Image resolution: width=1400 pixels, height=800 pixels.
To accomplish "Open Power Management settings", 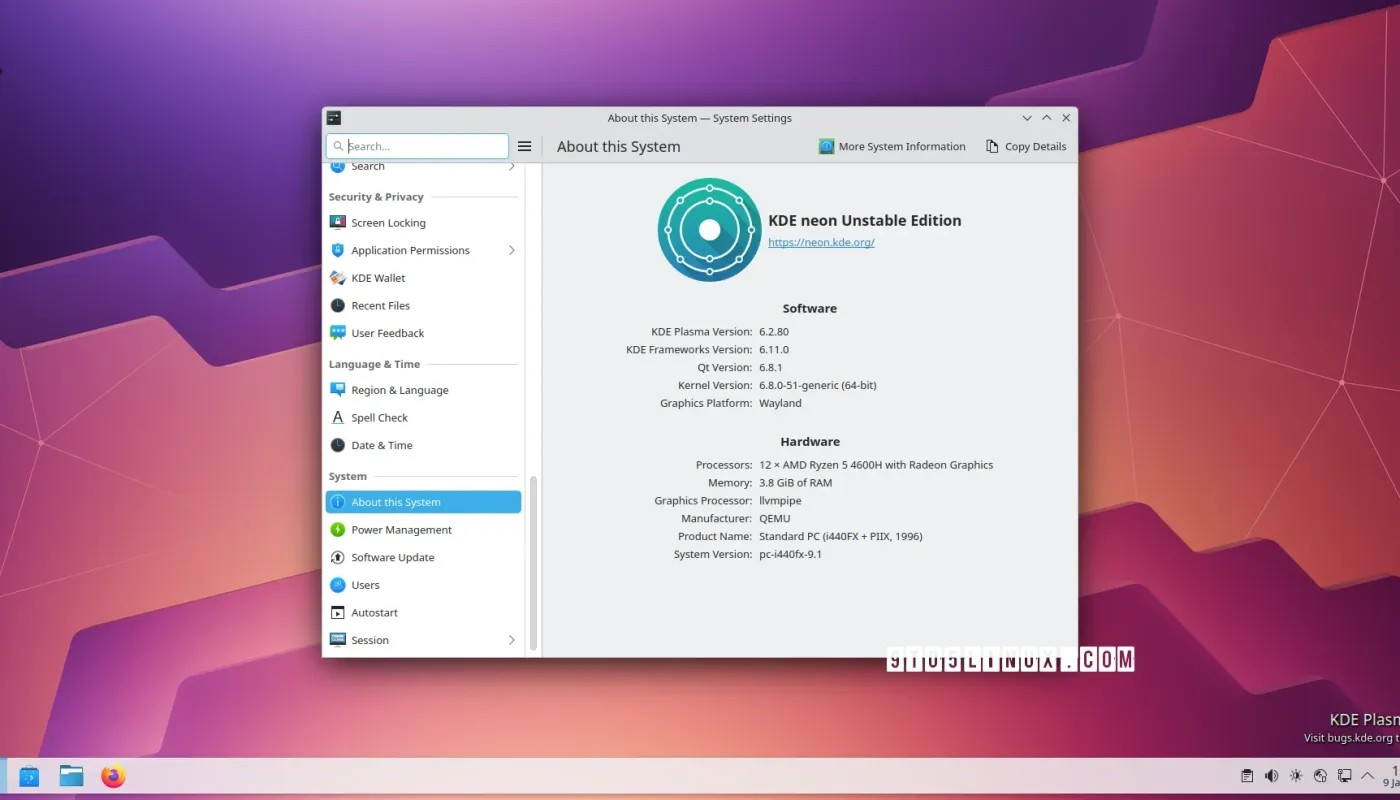I will (423, 530).
